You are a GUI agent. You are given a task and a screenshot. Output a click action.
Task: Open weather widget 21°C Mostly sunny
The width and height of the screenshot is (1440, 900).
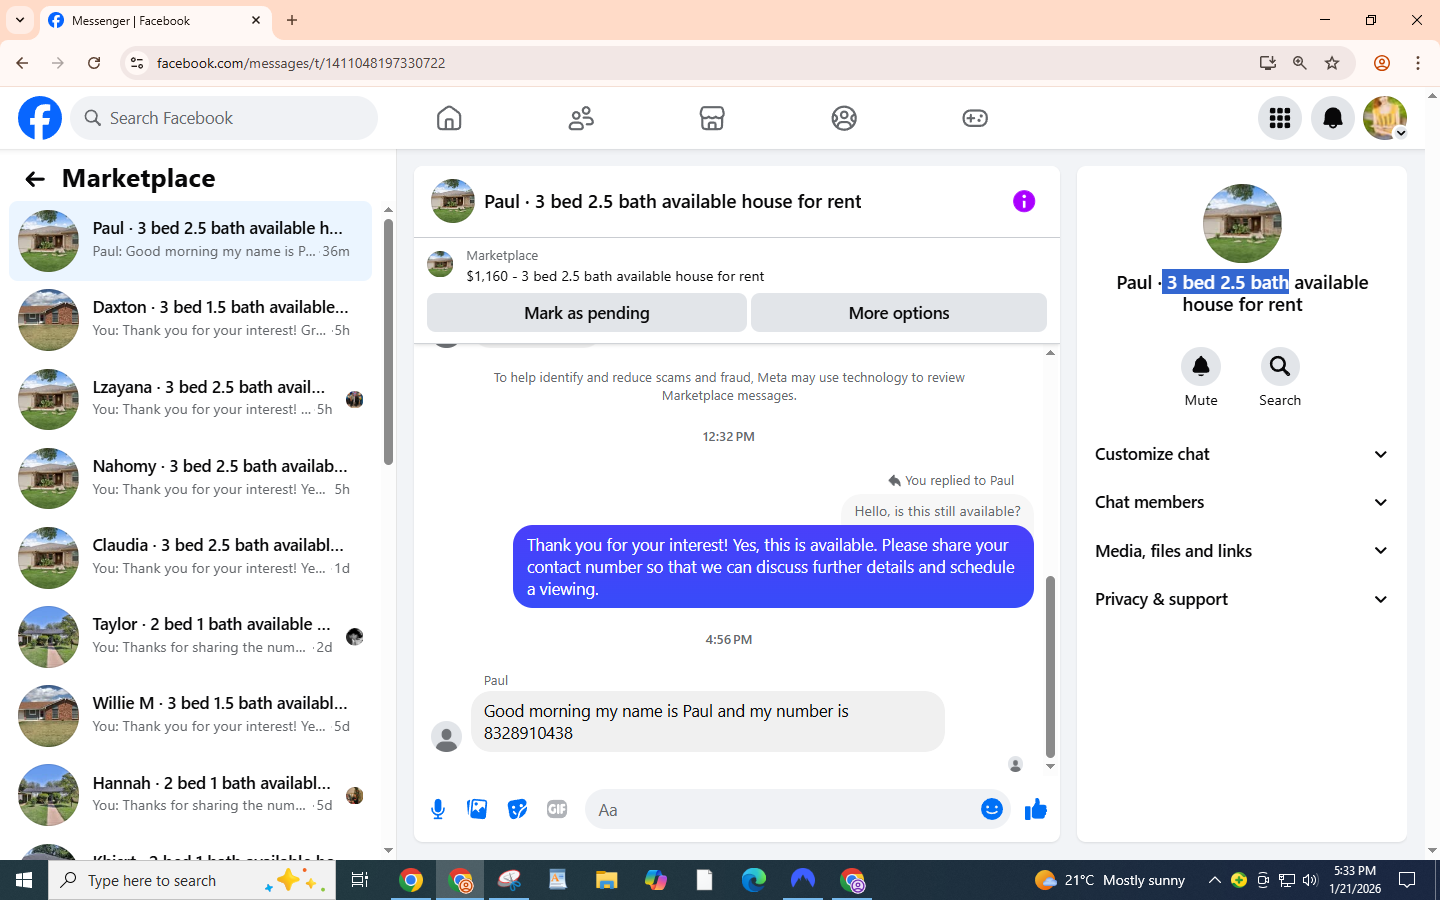tap(1110, 880)
